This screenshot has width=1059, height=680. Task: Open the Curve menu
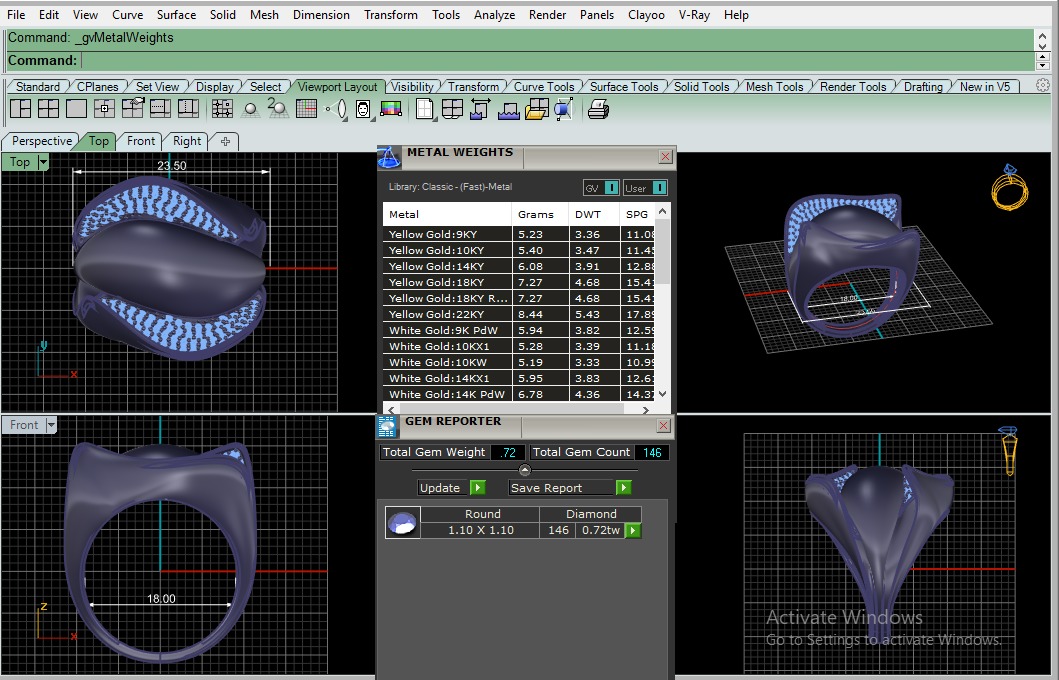tap(128, 15)
